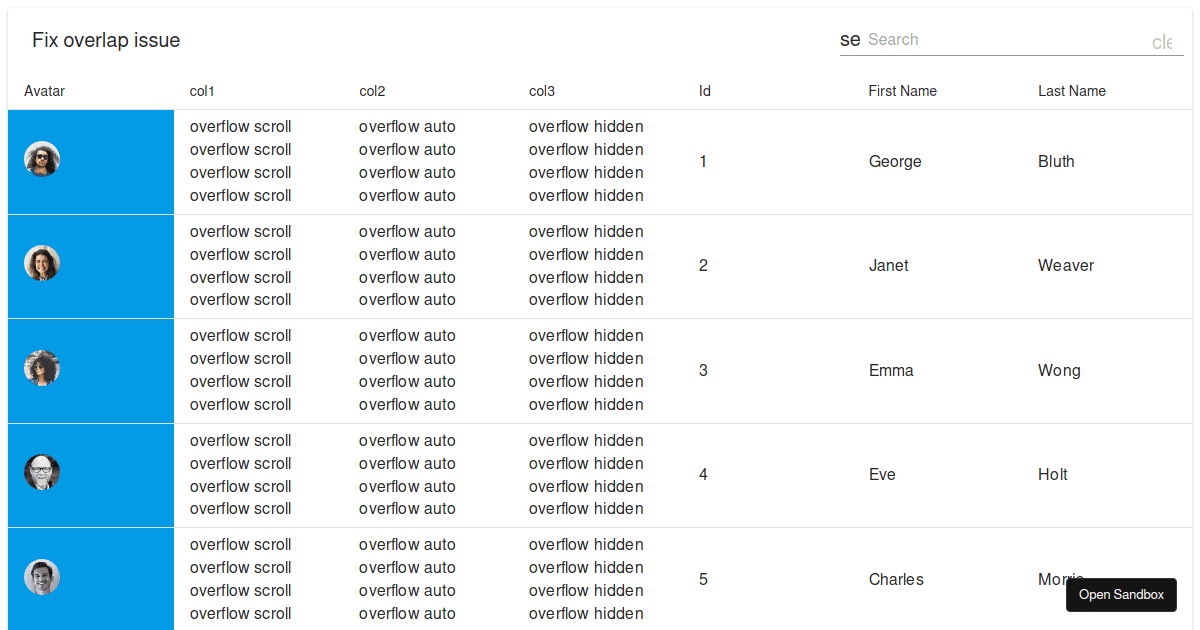Click an 'overflow auto' cell in Janet's row
The image size is (1200, 630).
[407, 265]
